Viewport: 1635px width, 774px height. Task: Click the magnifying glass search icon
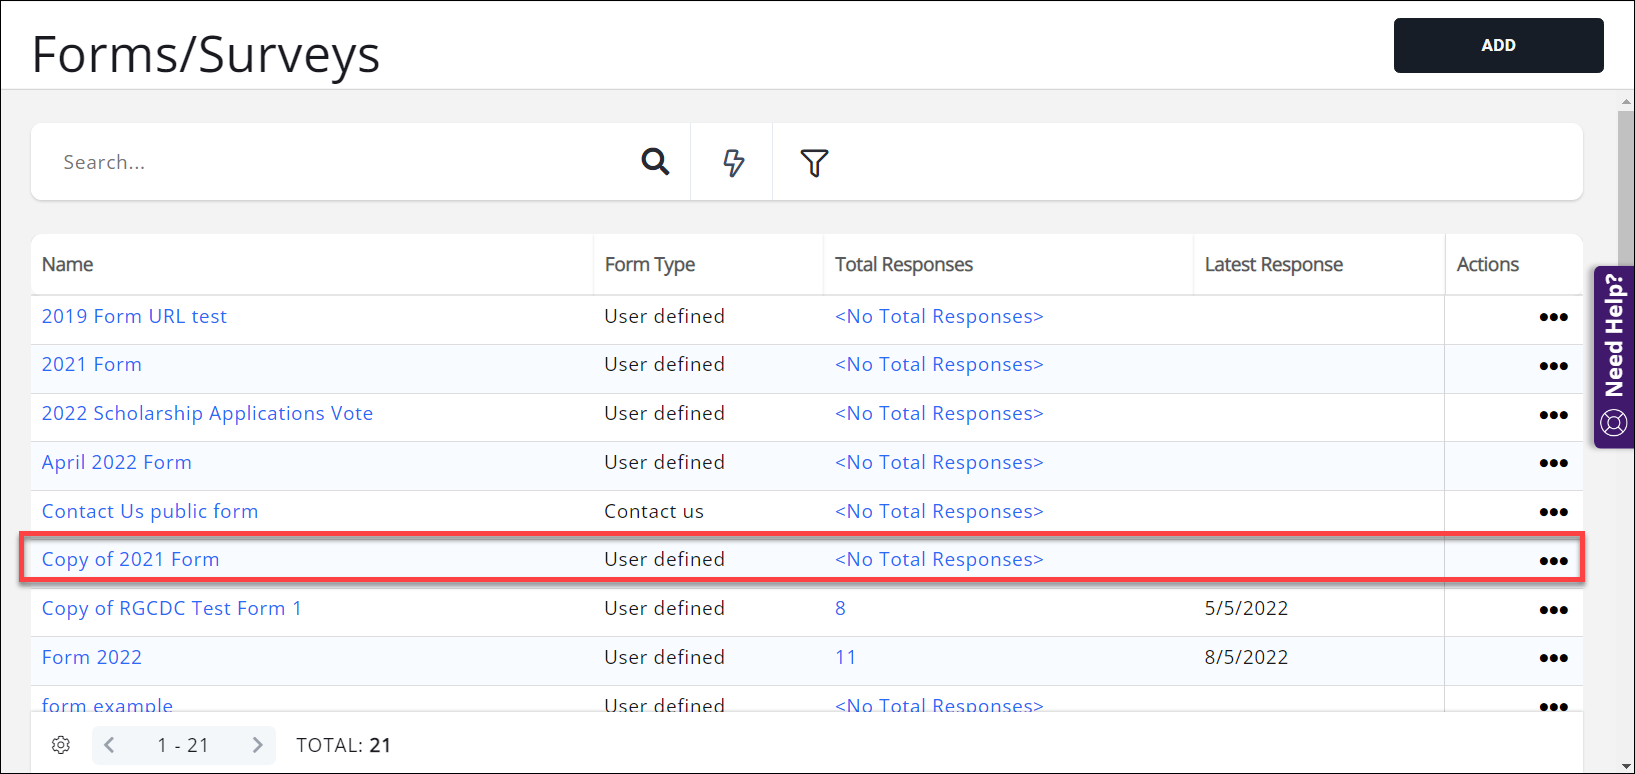[x=655, y=161]
